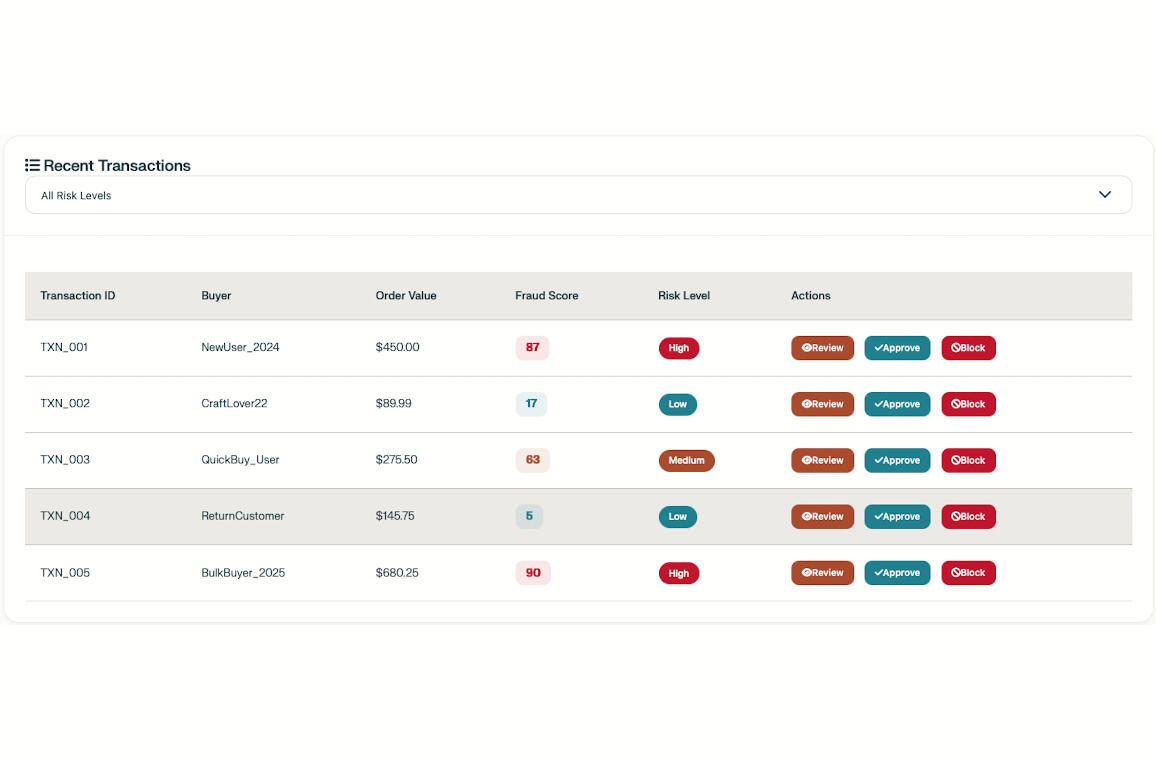Block transaction TXN_005
Screen dimensions: 1156x760
click(x=968, y=573)
